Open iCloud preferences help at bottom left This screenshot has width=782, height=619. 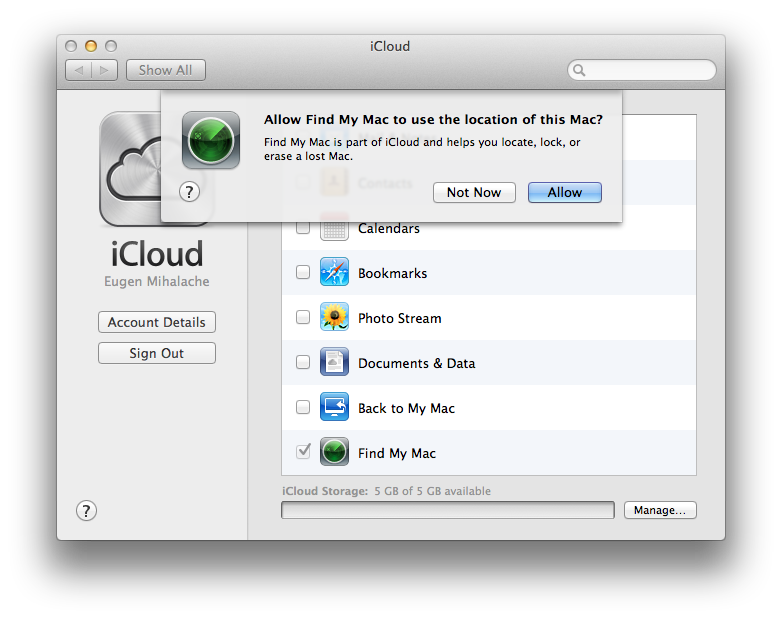click(x=86, y=511)
